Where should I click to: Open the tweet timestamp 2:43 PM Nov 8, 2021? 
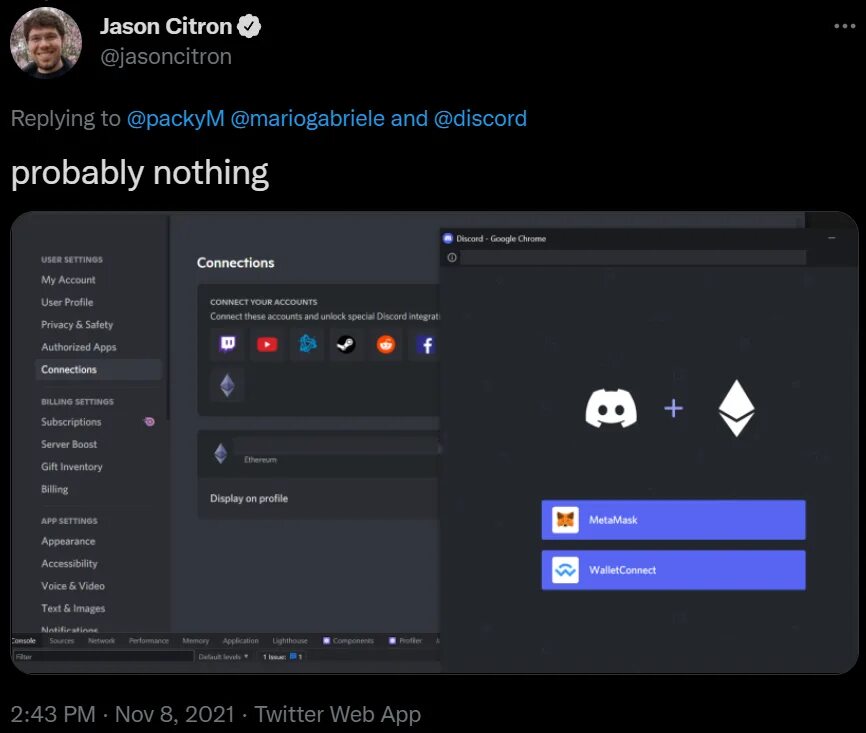[123, 714]
